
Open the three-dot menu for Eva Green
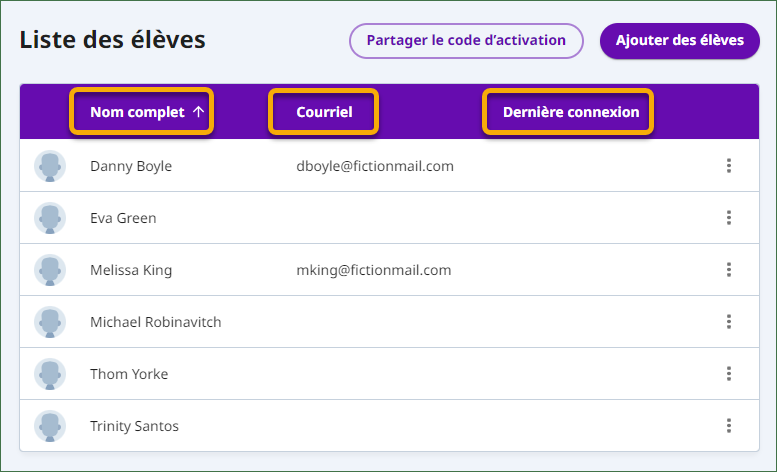[x=728, y=217]
